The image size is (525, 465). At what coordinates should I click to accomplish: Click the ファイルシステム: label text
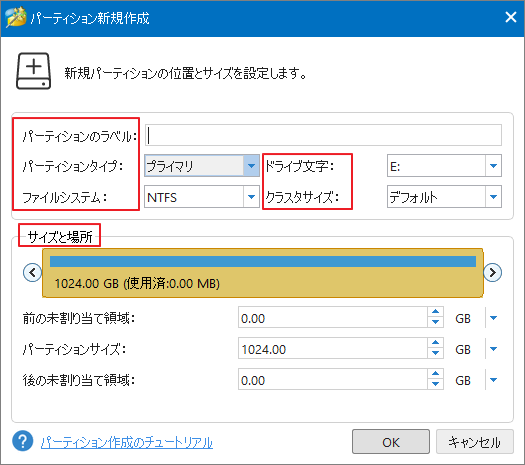point(65,197)
